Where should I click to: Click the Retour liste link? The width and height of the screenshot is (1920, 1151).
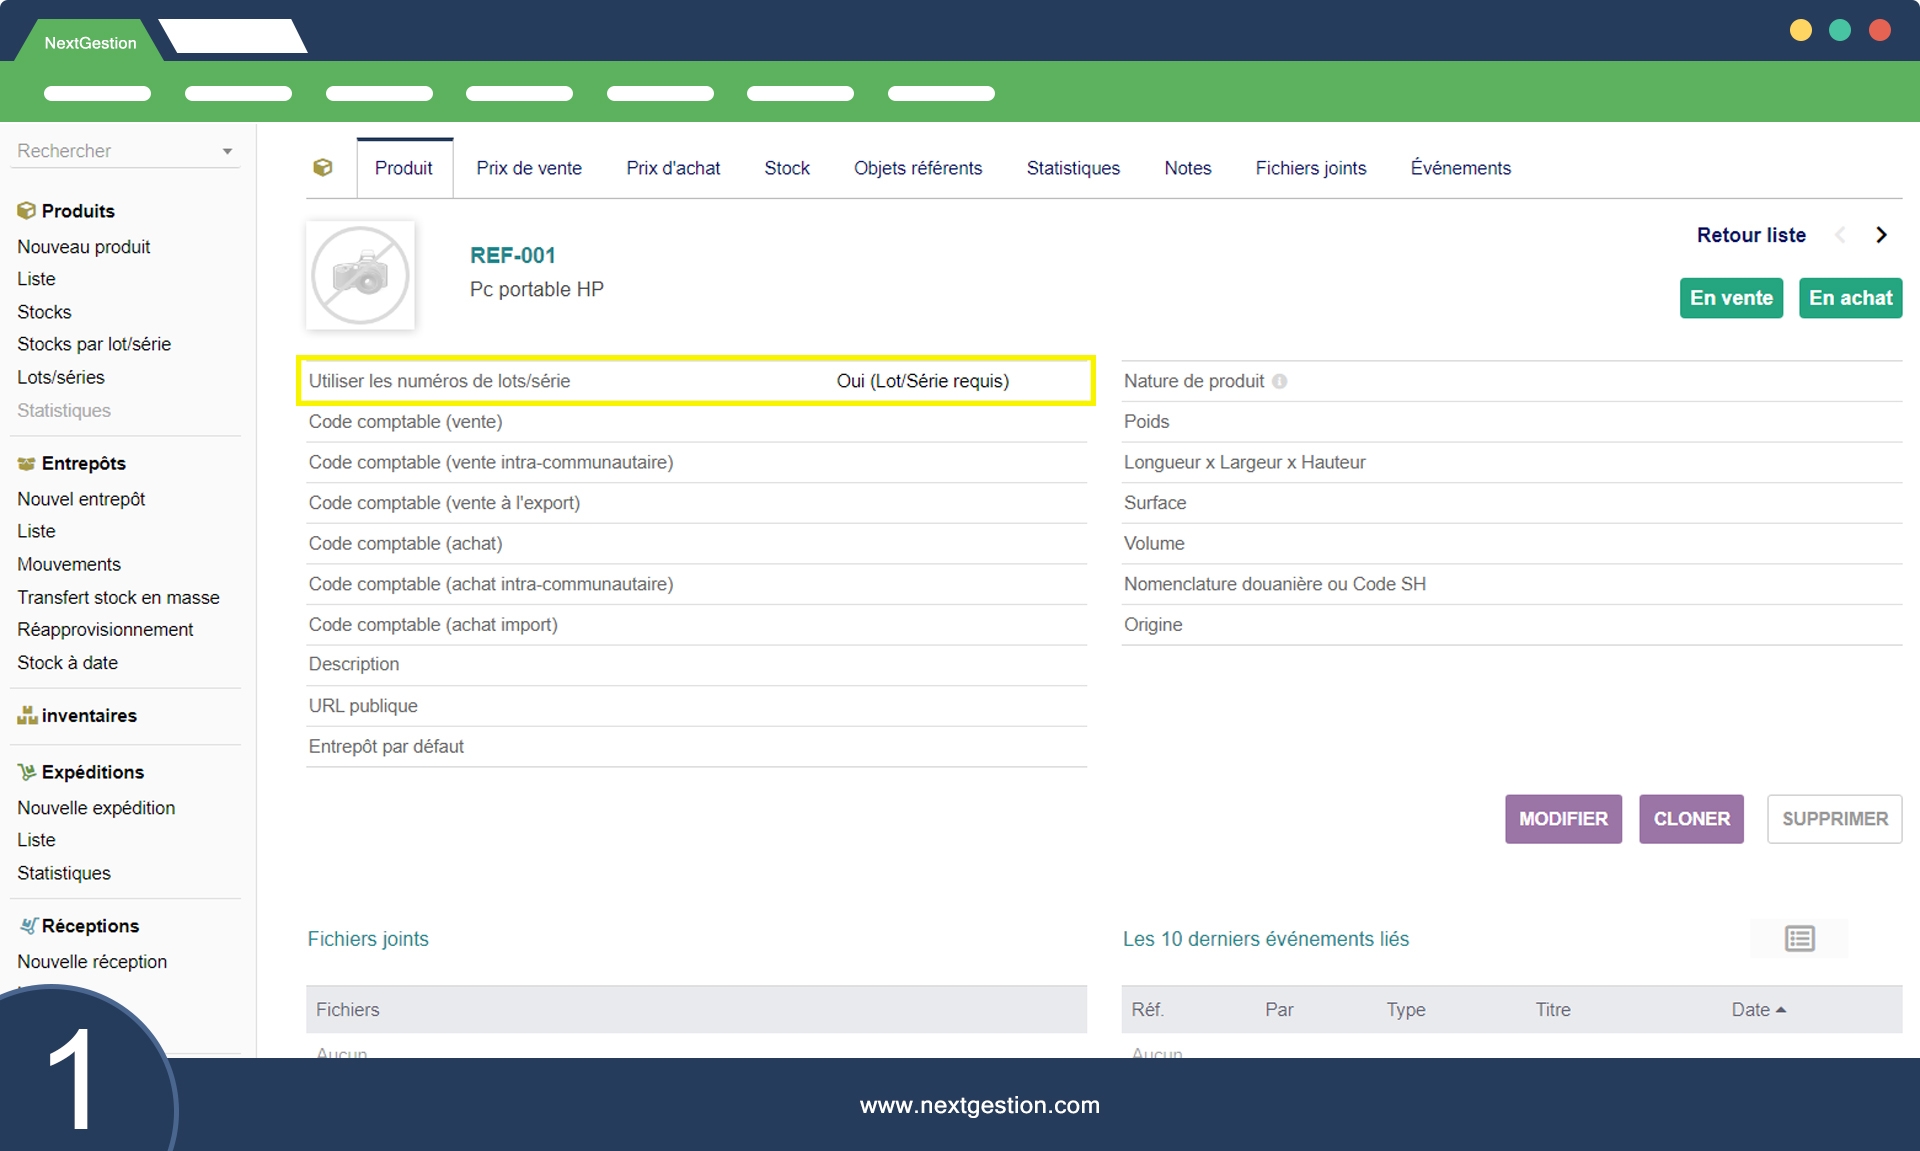[1751, 235]
